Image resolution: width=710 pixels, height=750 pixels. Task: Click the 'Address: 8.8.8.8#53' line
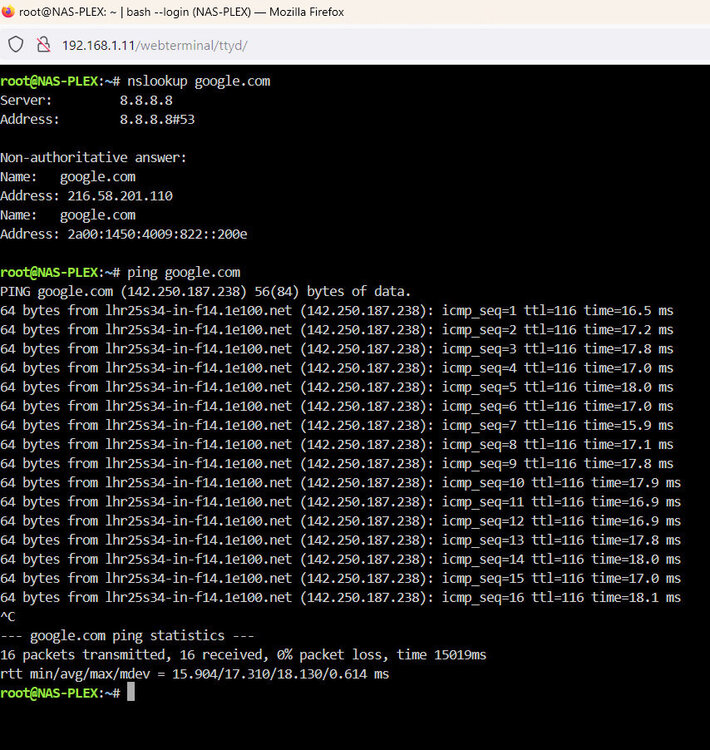click(98, 120)
